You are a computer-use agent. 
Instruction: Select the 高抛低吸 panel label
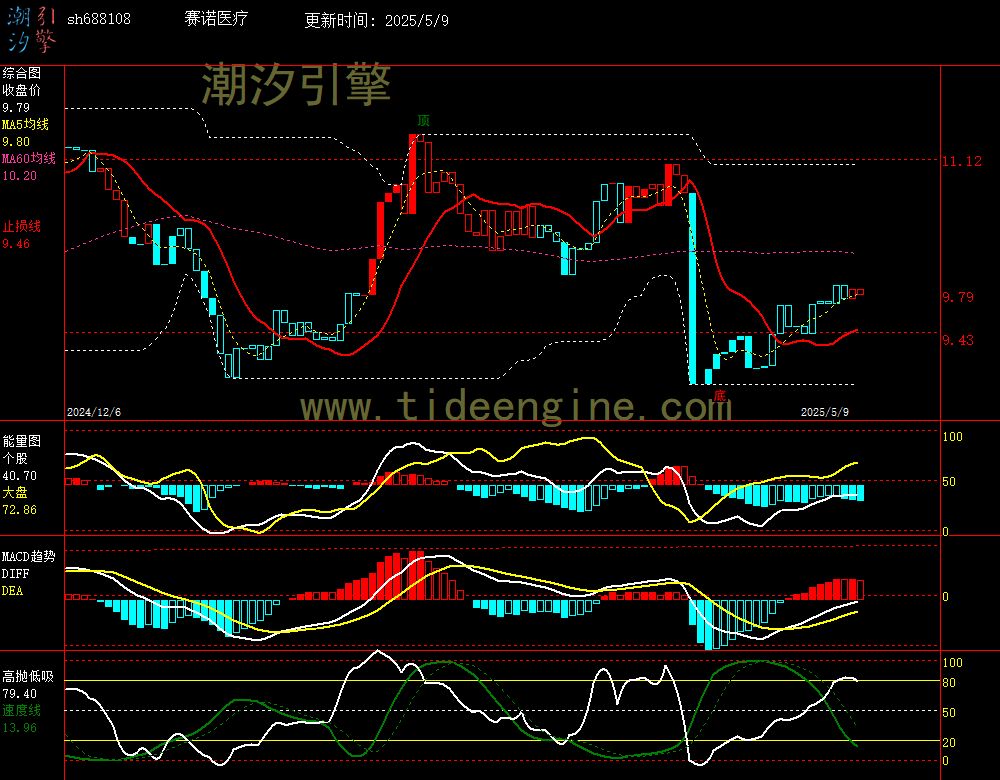point(27,676)
